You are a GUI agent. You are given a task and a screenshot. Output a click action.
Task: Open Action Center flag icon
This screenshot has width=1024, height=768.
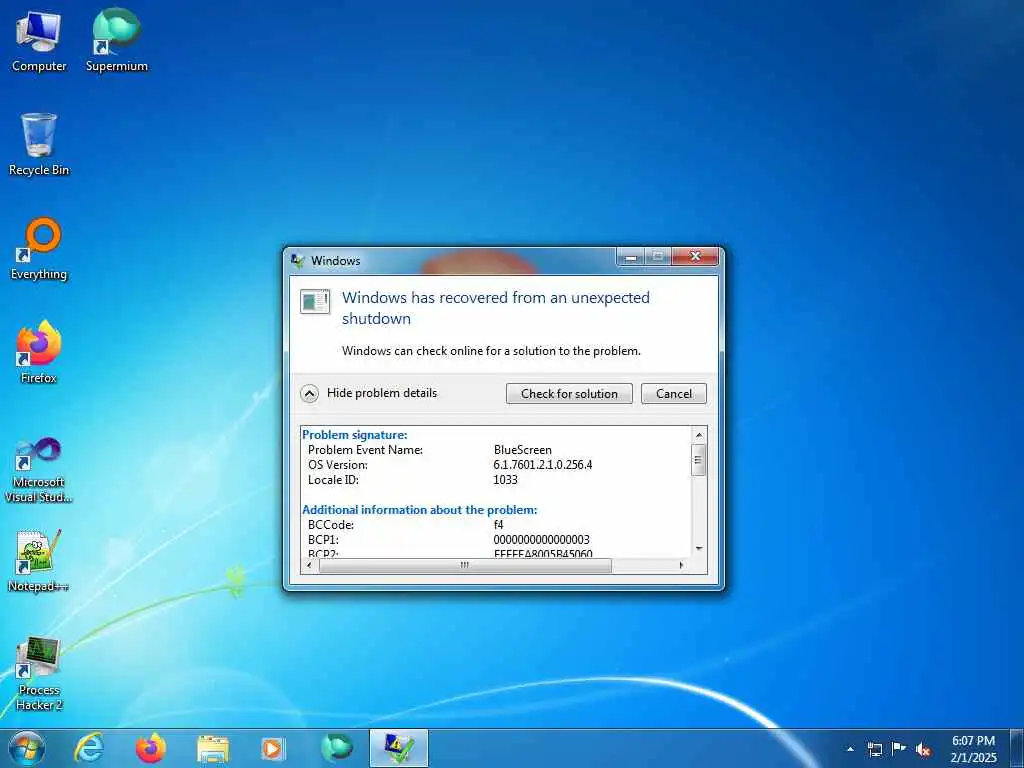click(x=899, y=749)
